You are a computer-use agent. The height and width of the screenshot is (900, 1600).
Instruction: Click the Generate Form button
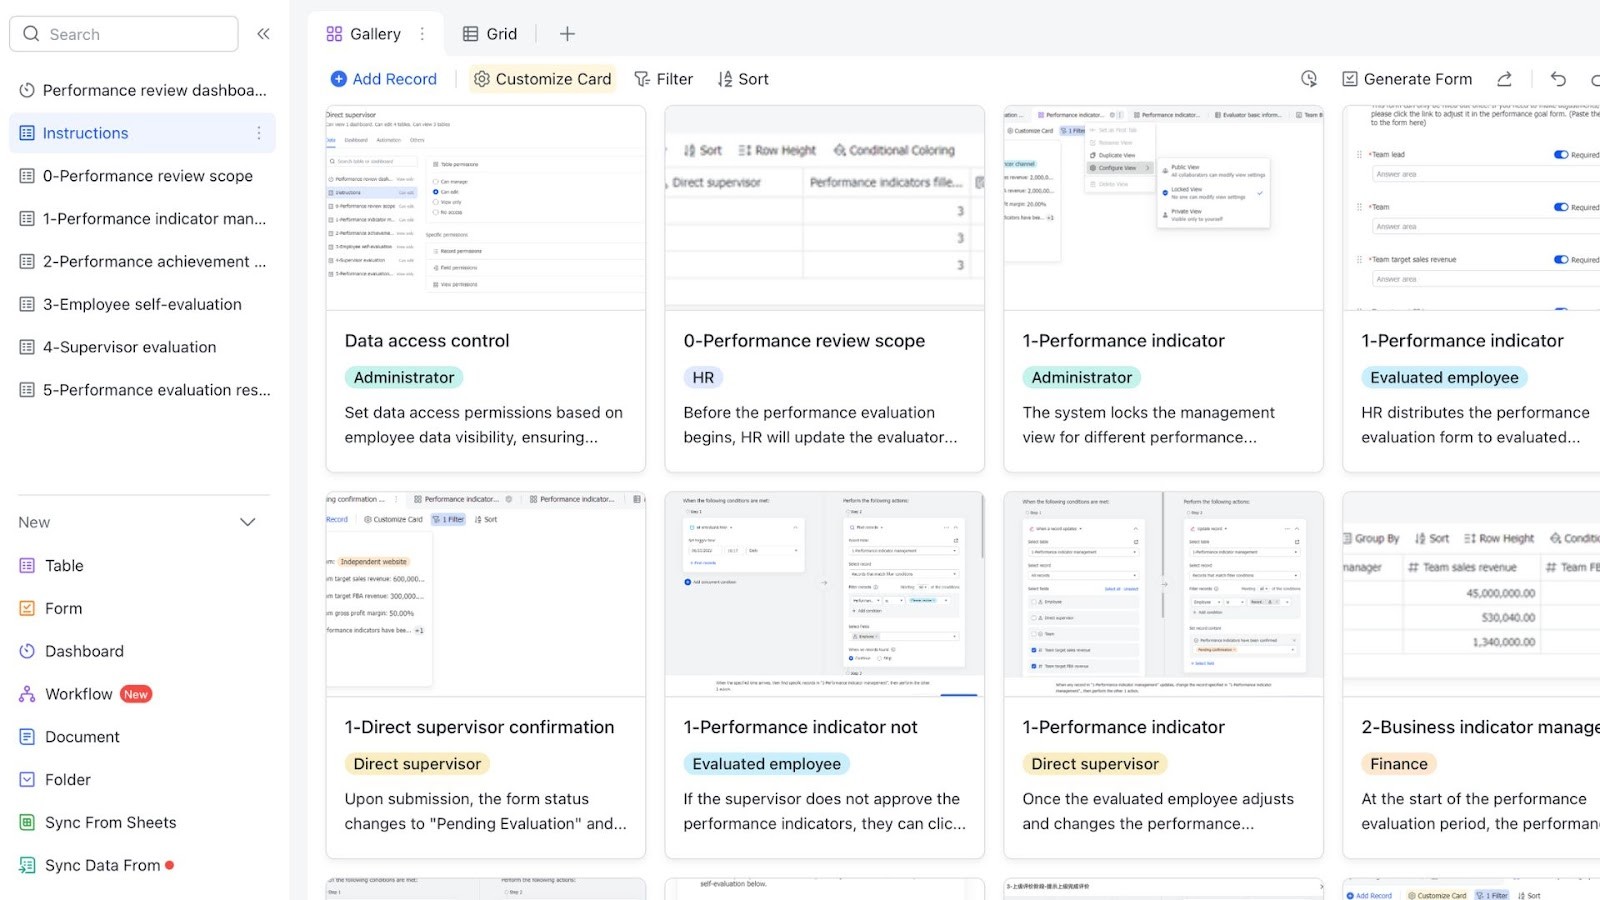click(1406, 79)
